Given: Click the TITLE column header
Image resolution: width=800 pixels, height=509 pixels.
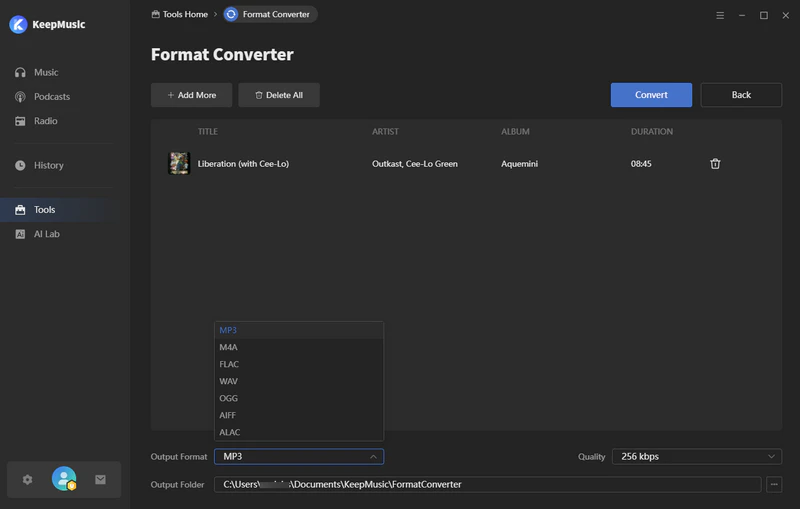Looking at the screenshot, I should click(208, 132).
